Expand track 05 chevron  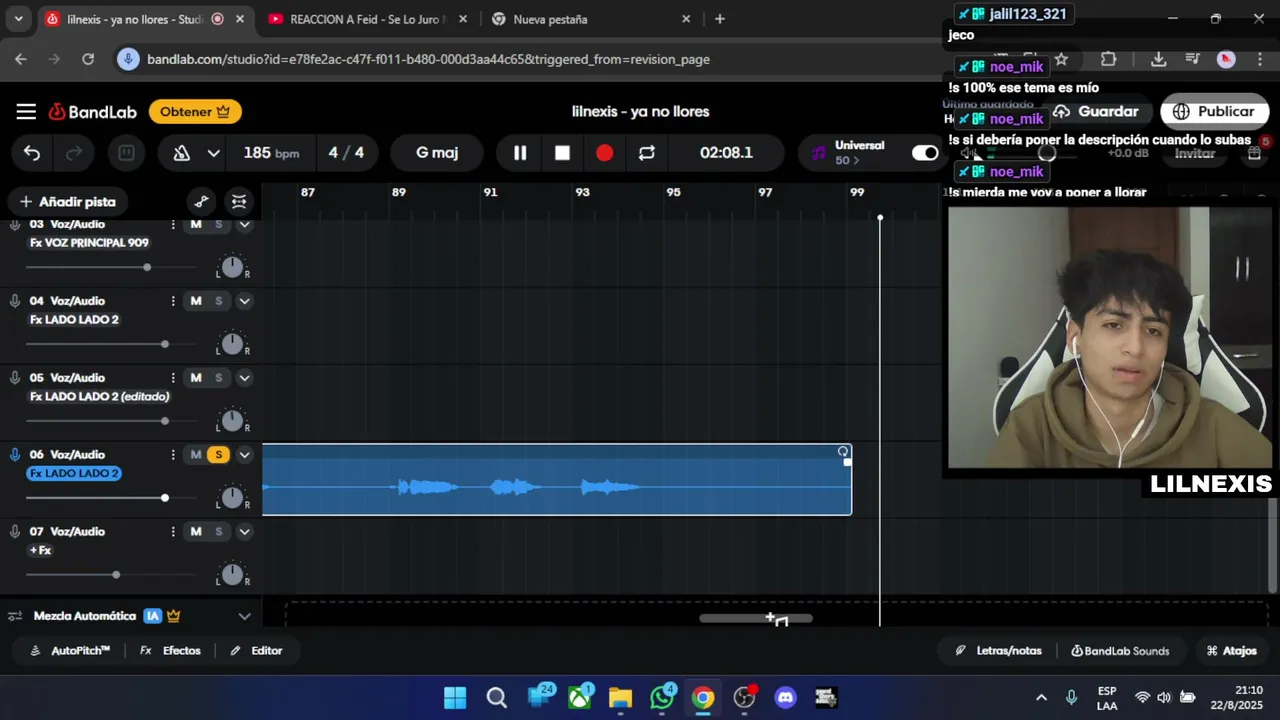point(244,378)
